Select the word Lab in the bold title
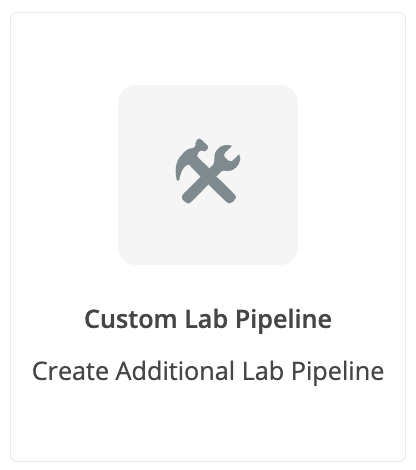Viewport: 416px width, 470px height. pos(206,319)
